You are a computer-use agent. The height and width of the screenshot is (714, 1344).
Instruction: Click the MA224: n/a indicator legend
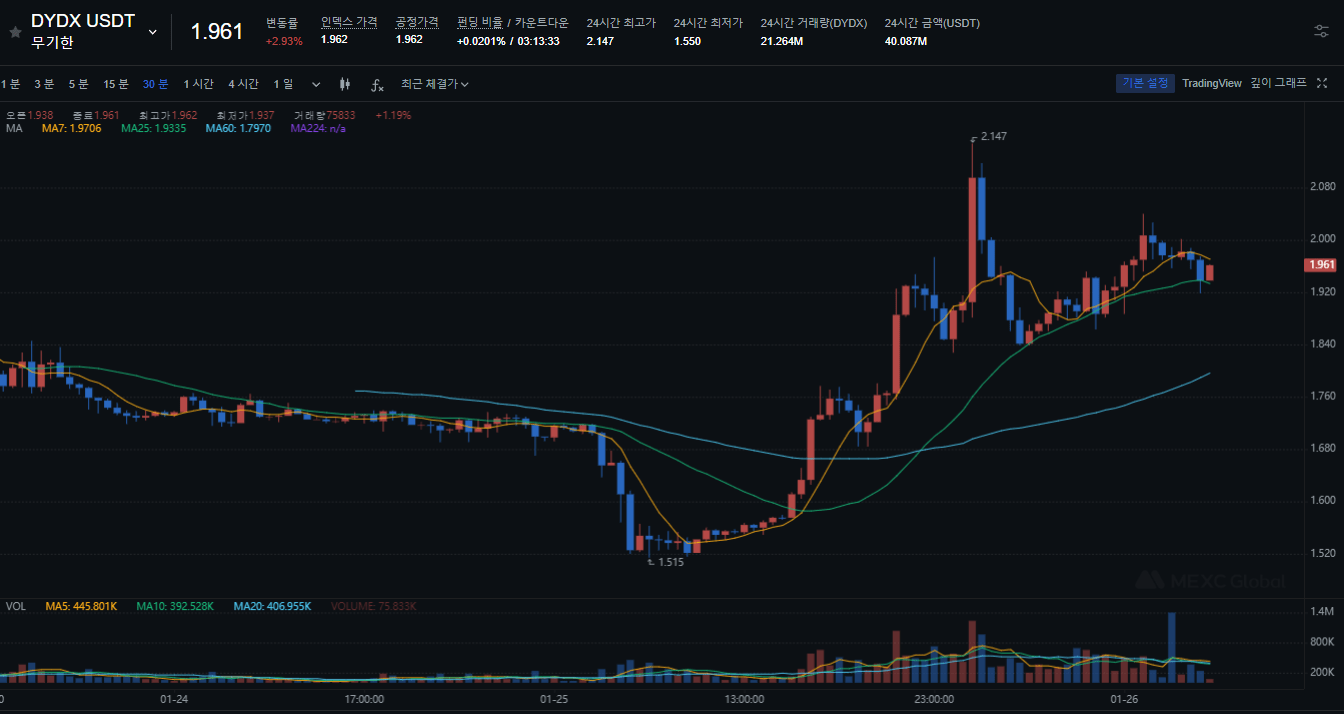coord(318,128)
